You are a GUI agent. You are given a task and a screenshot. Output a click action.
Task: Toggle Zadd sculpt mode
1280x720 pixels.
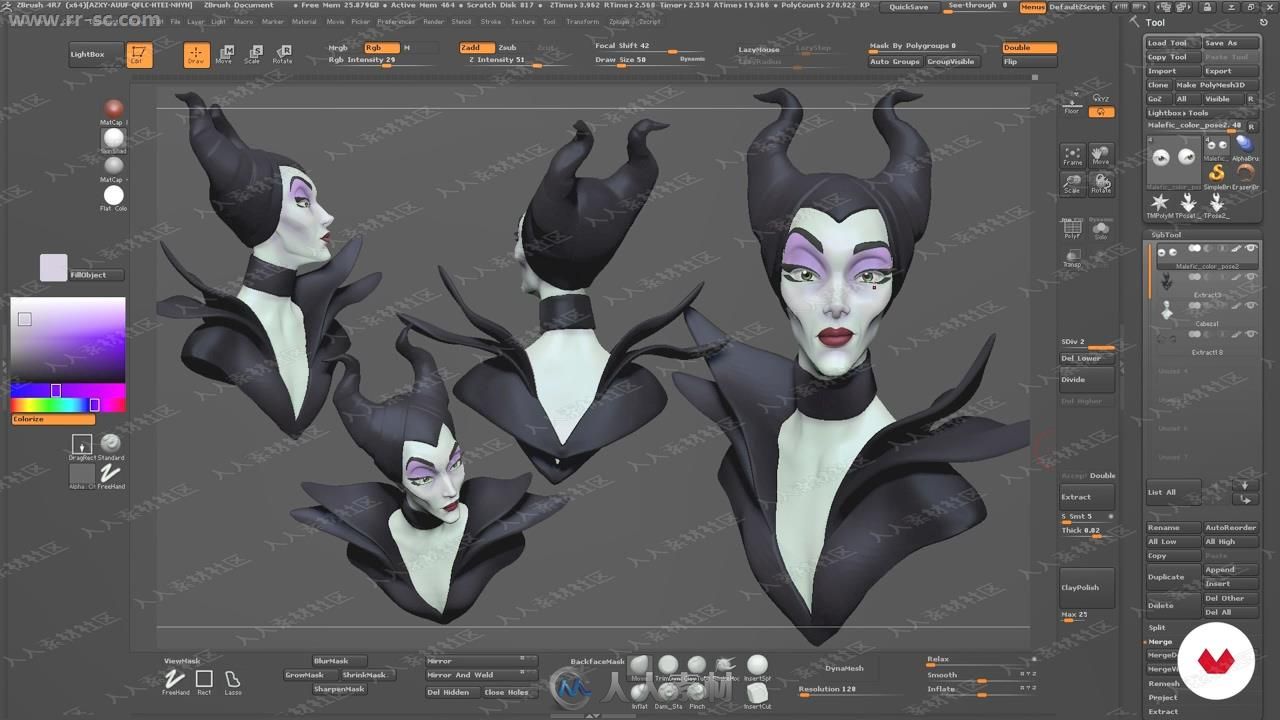click(x=476, y=47)
